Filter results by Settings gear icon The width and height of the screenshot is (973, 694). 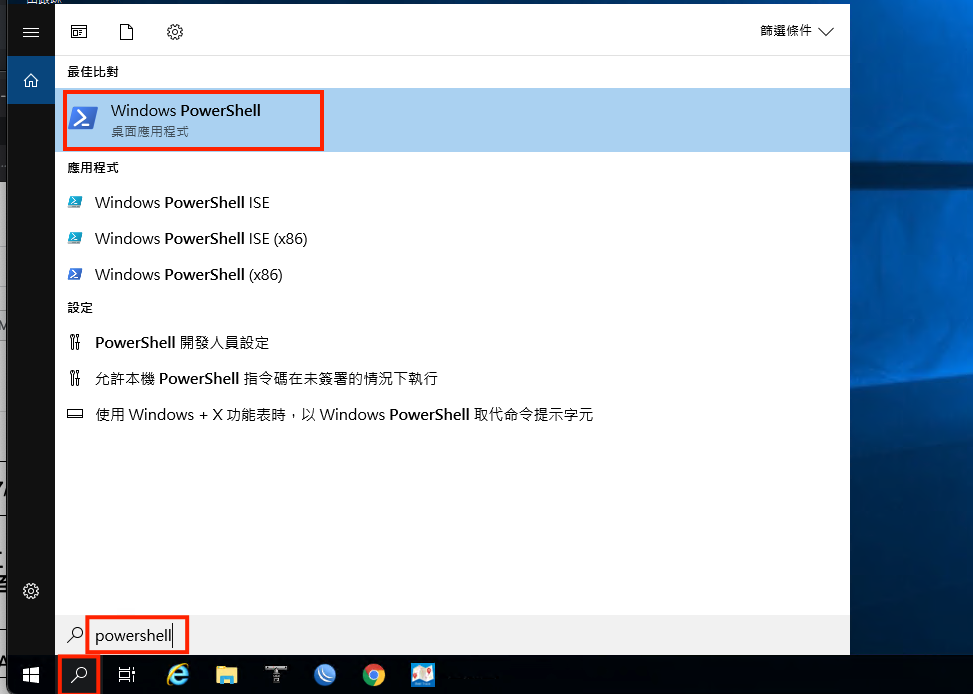click(175, 32)
